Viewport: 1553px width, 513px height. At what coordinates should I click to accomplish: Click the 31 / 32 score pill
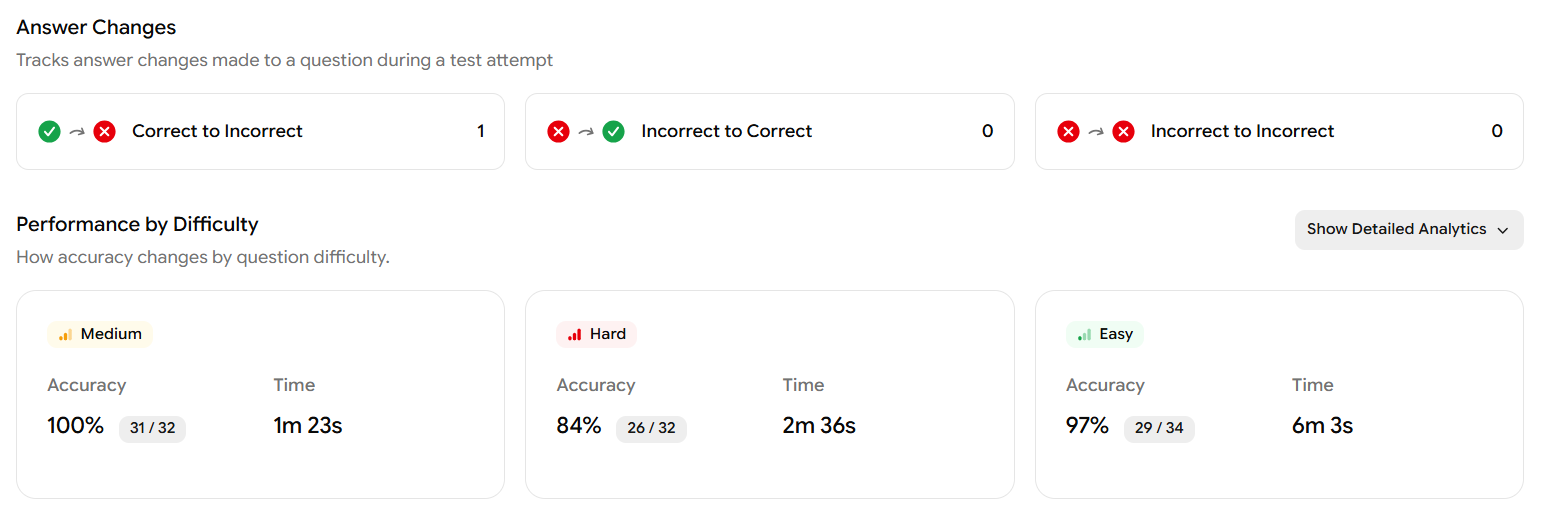tap(152, 428)
